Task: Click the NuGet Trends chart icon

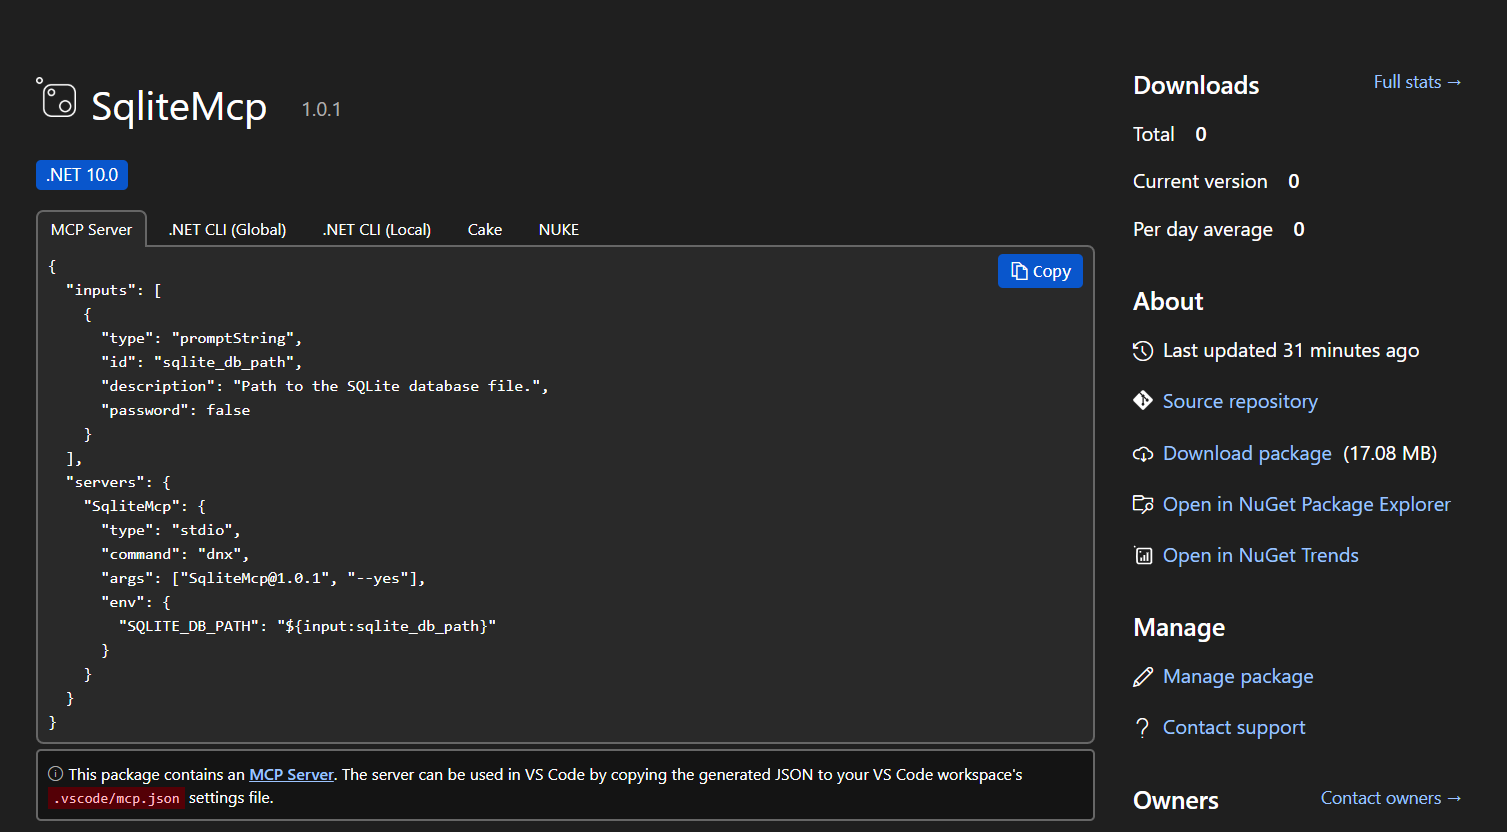Action: [1142, 555]
